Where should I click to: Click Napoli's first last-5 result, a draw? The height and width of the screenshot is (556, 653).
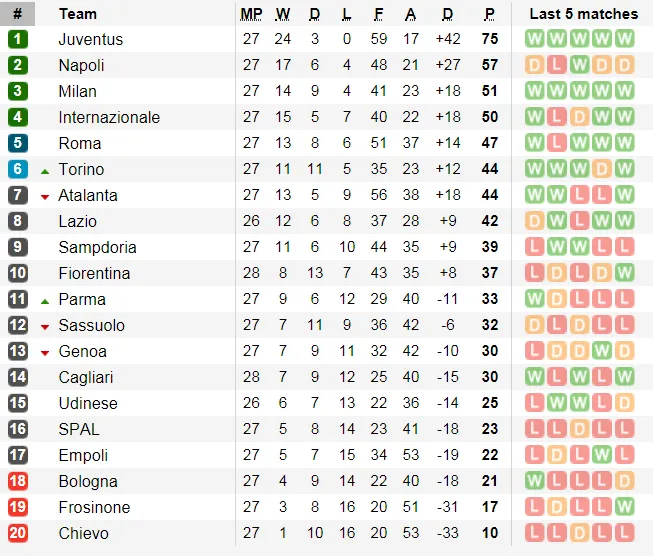tap(535, 65)
